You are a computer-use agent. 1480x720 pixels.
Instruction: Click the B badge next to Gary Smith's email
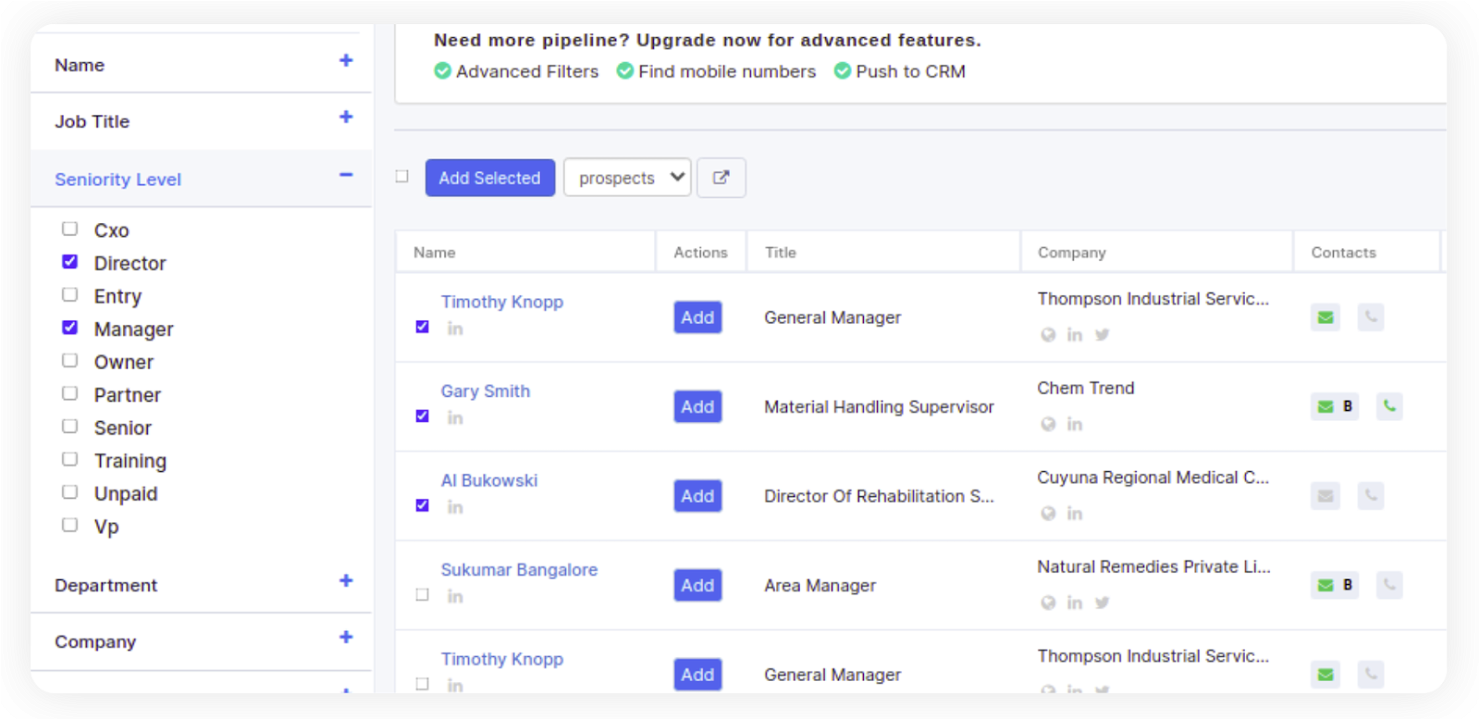pos(1347,406)
